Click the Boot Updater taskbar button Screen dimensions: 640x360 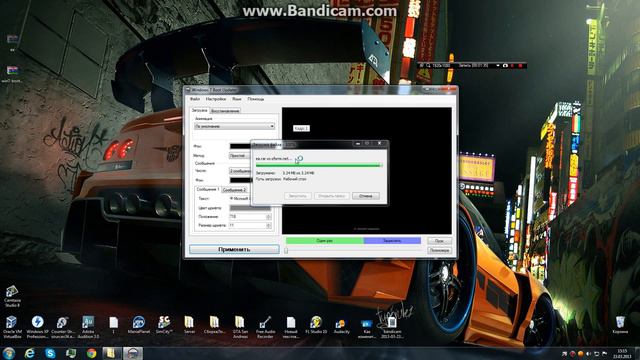pos(133,353)
